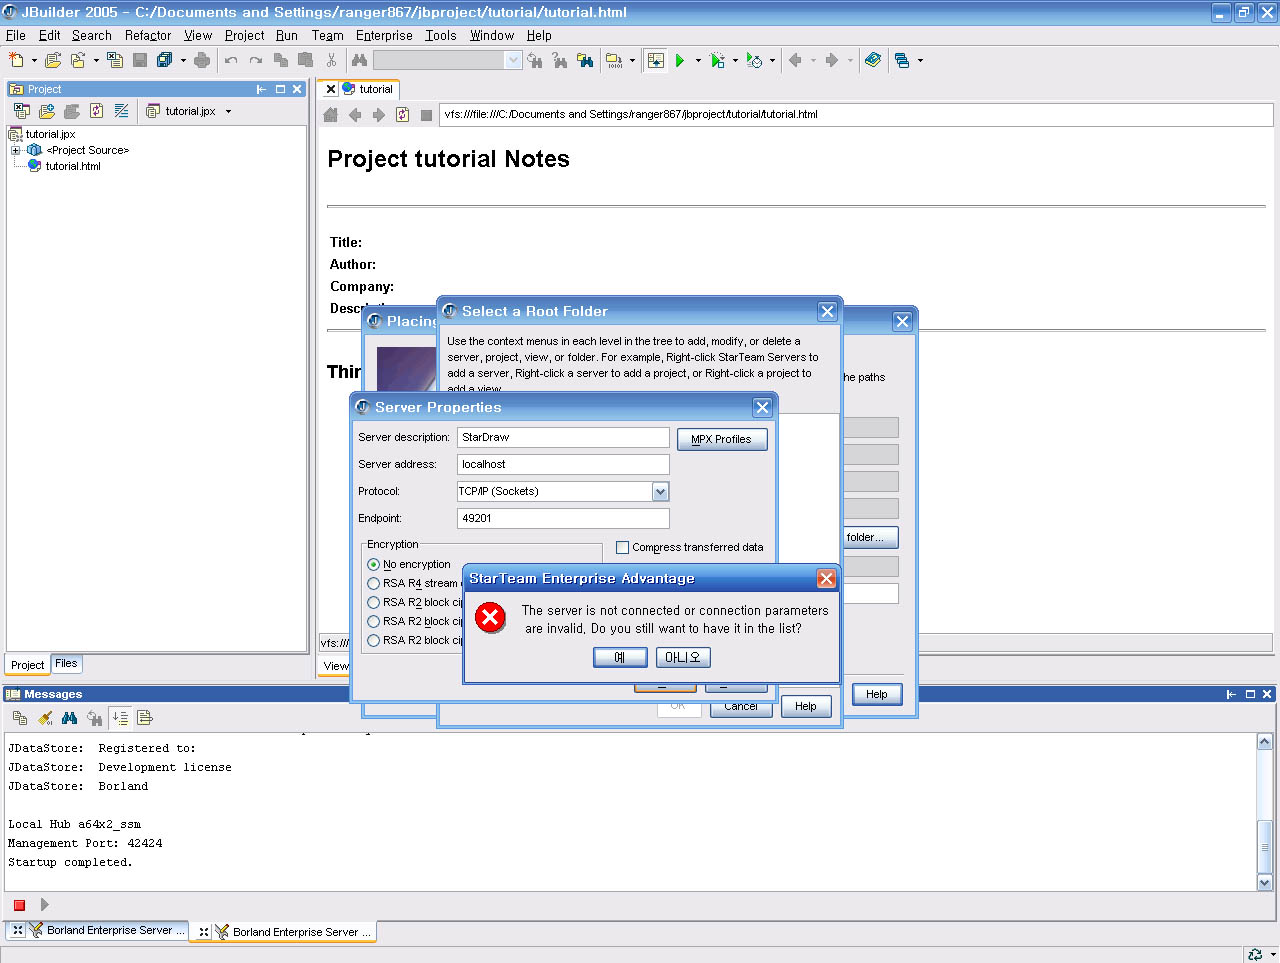Click the folder... button in the Placing dialog

[x=871, y=537]
